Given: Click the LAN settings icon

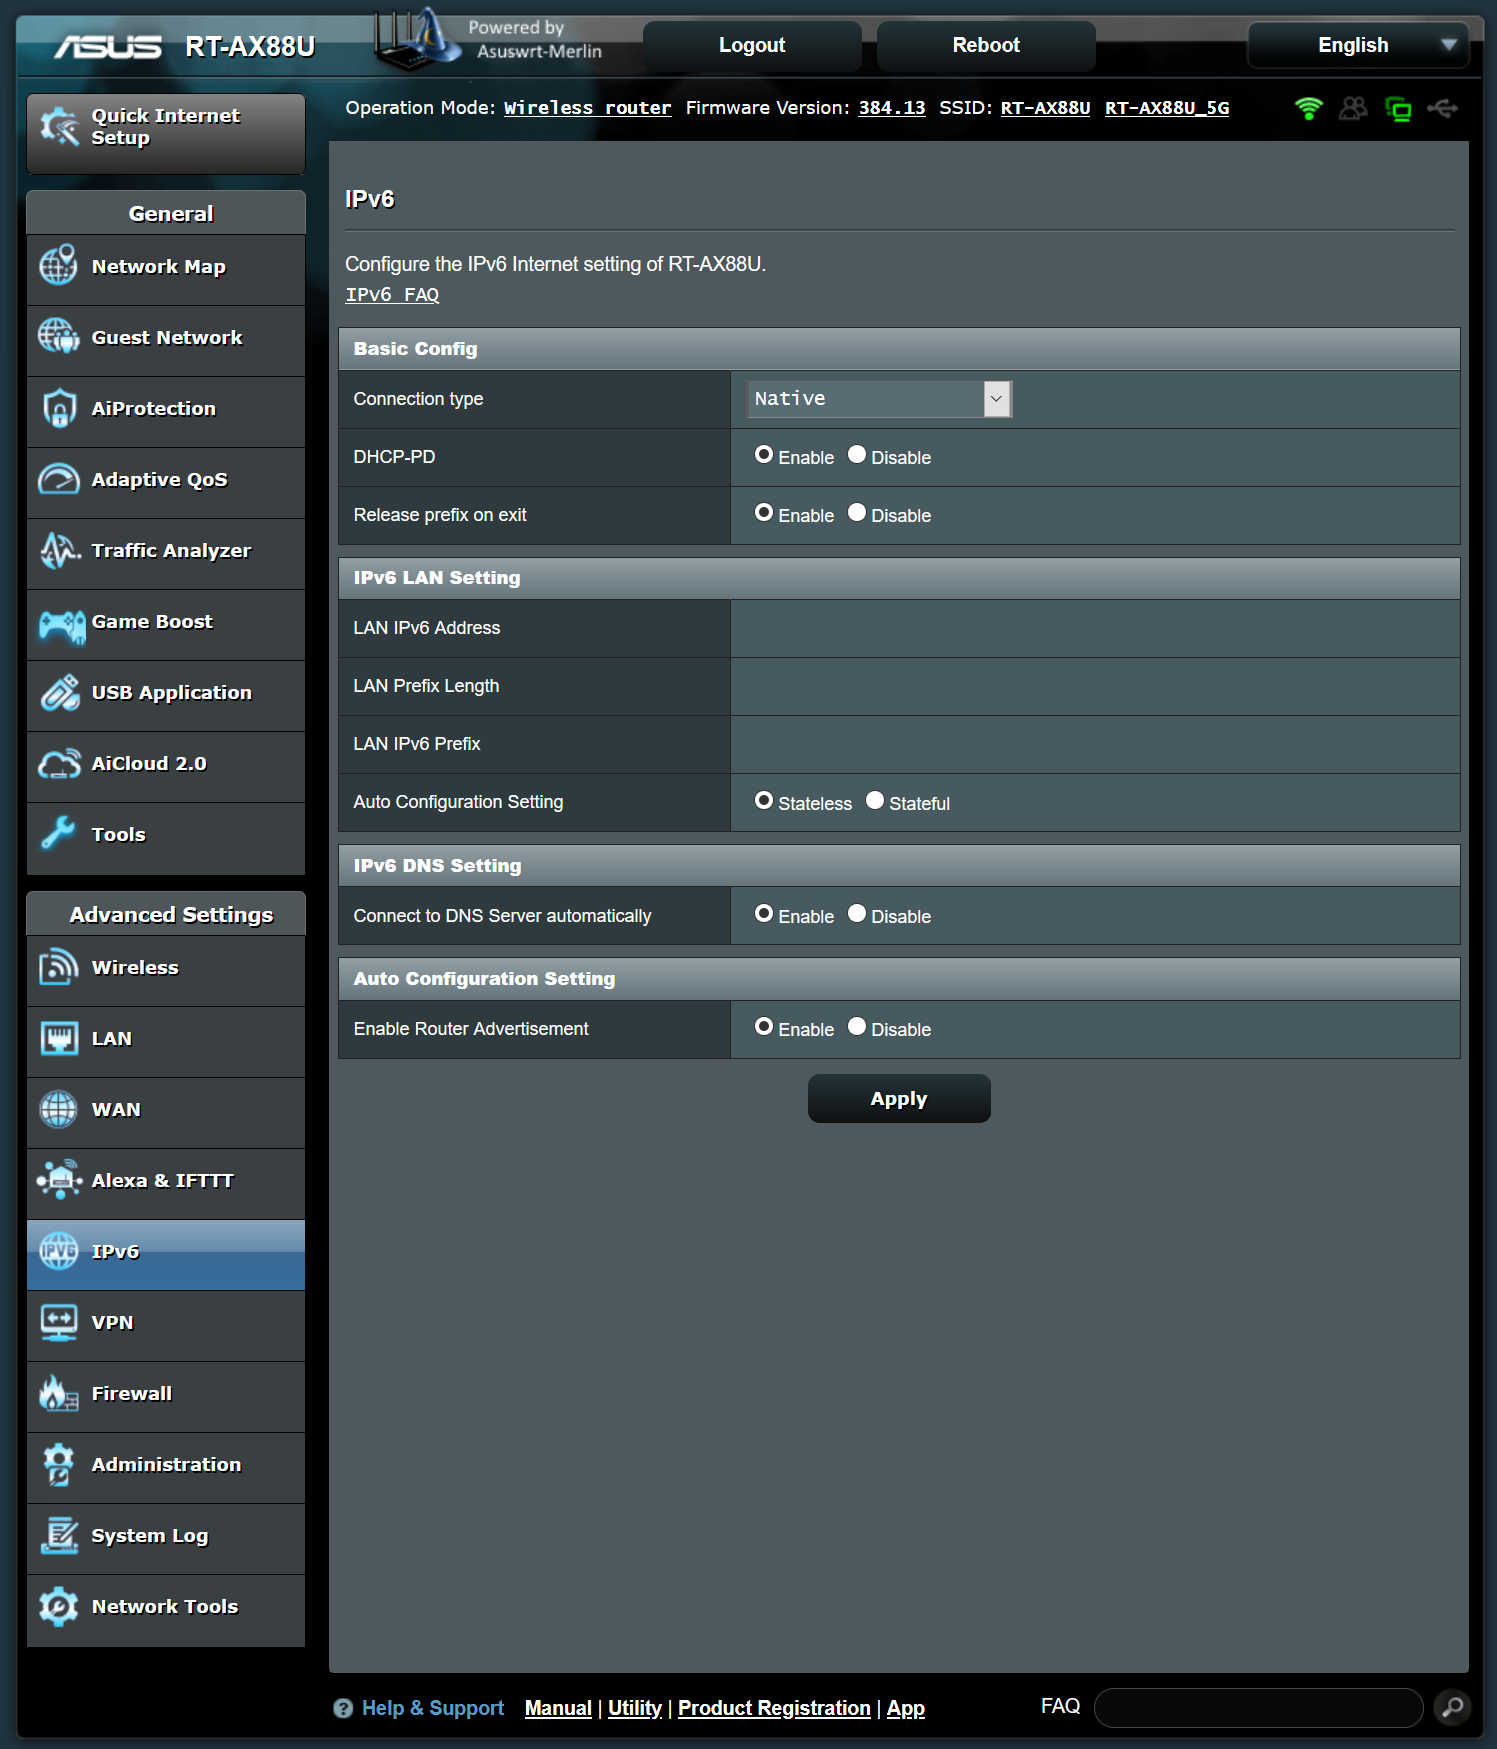Looking at the screenshot, I should pos(59,1038).
